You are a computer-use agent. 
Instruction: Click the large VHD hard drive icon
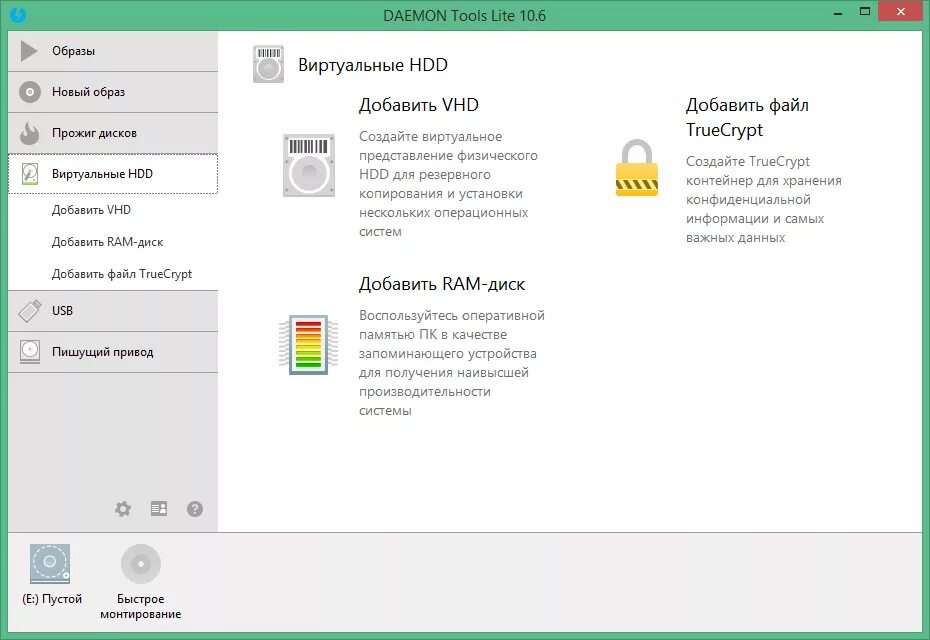click(x=309, y=165)
